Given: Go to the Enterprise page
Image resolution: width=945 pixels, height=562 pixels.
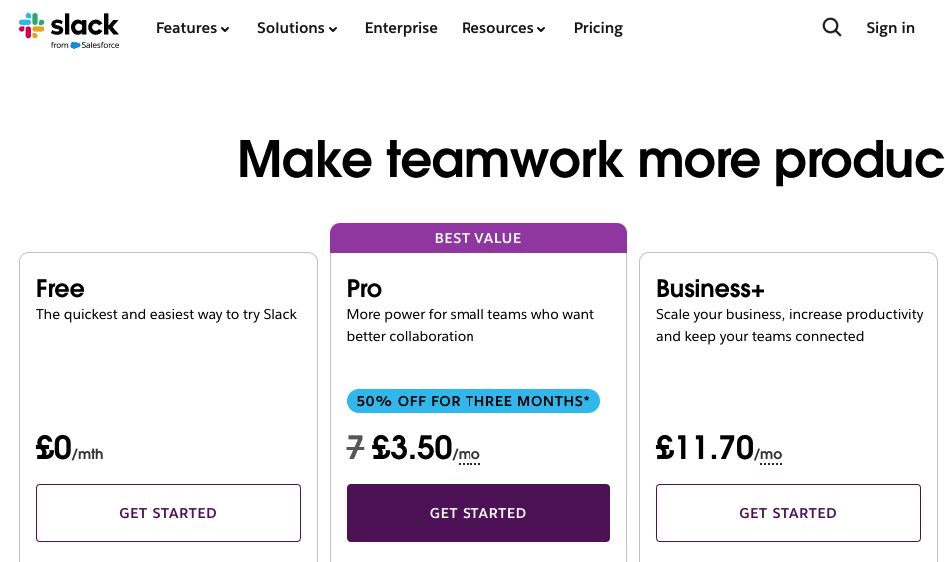Looking at the screenshot, I should click(x=401, y=28).
